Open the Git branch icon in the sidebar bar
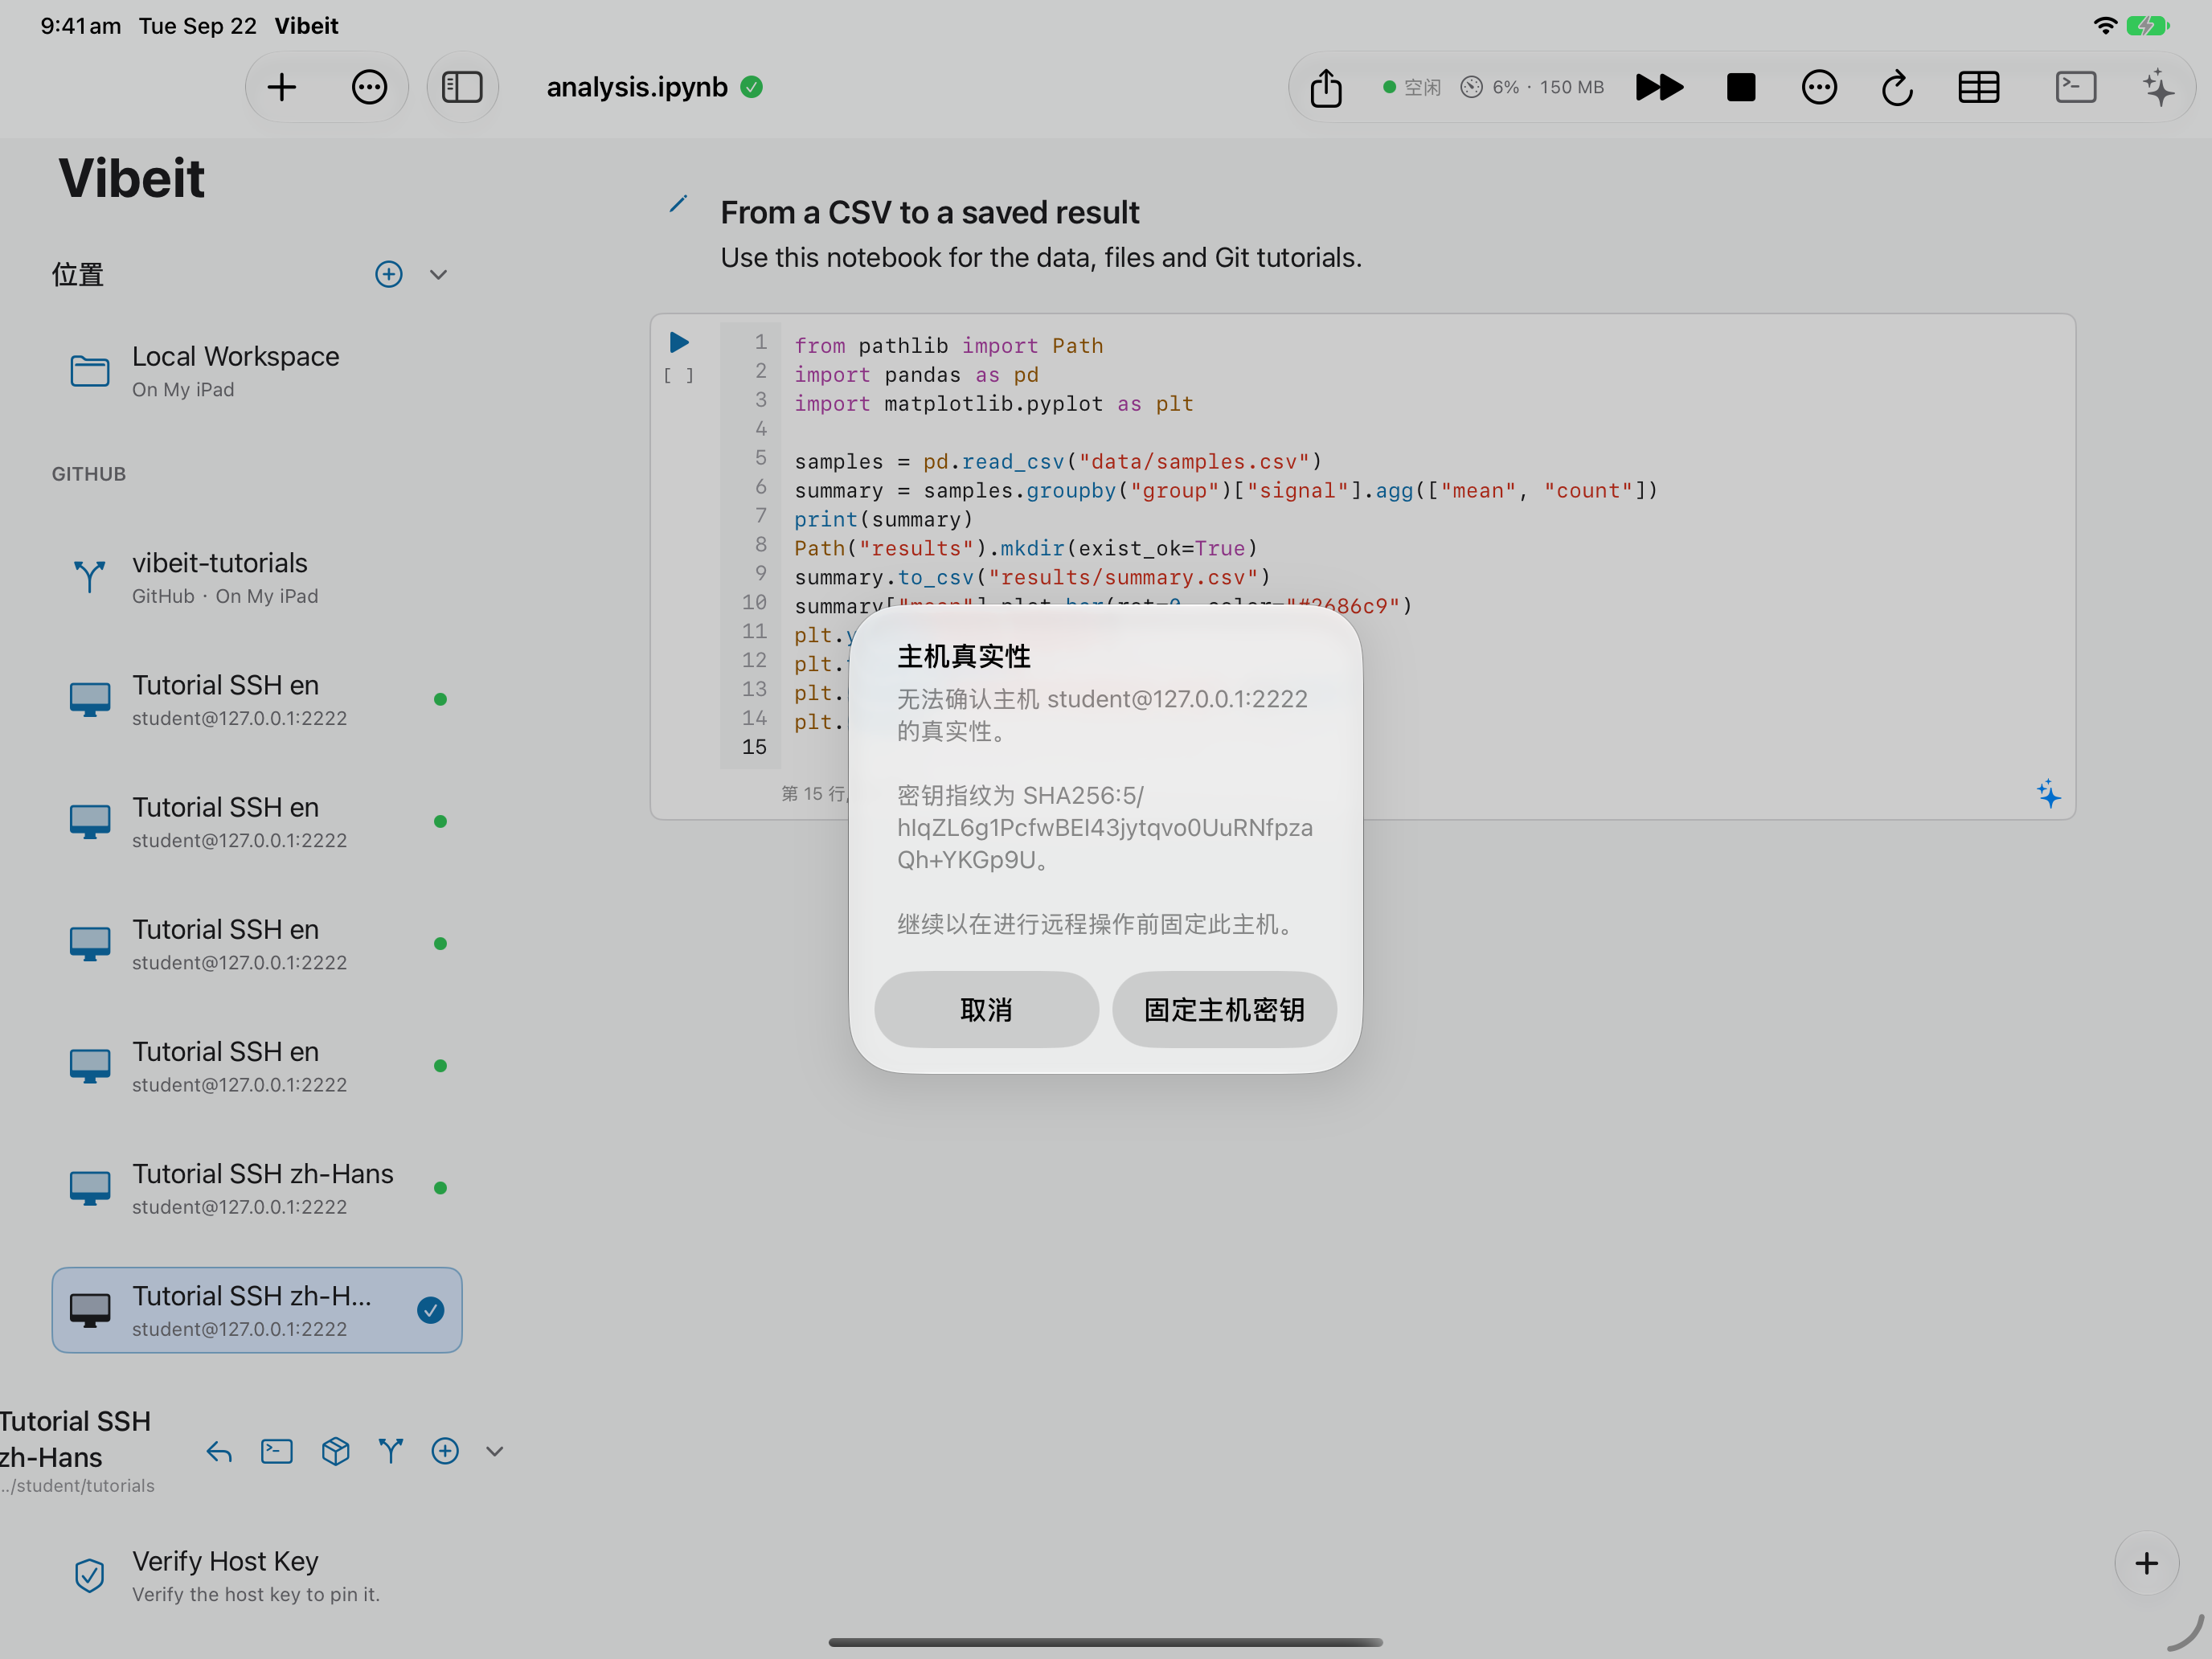The height and width of the screenshot is (1659, 2212). point(391,1451)
